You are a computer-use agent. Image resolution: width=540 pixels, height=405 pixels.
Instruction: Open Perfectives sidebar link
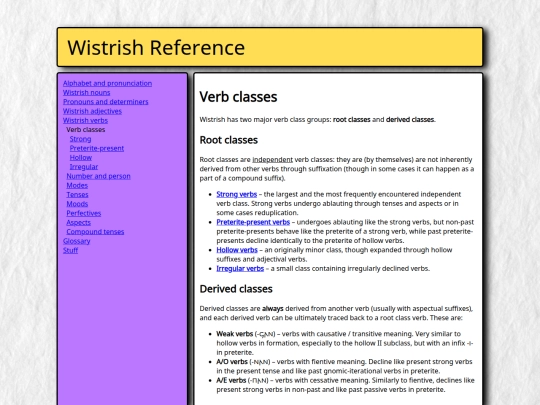click(x=84, y=214)
